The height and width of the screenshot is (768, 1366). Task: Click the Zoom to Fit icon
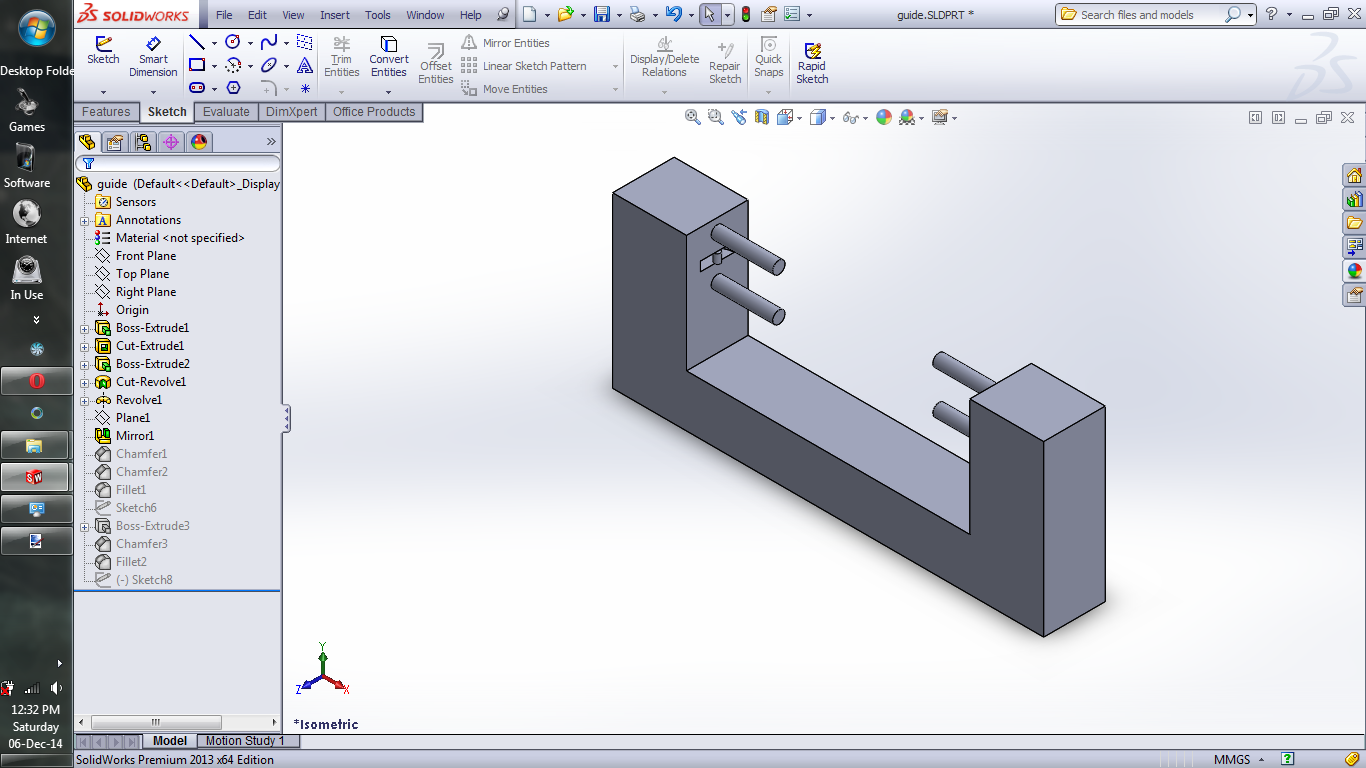(692, 117)
